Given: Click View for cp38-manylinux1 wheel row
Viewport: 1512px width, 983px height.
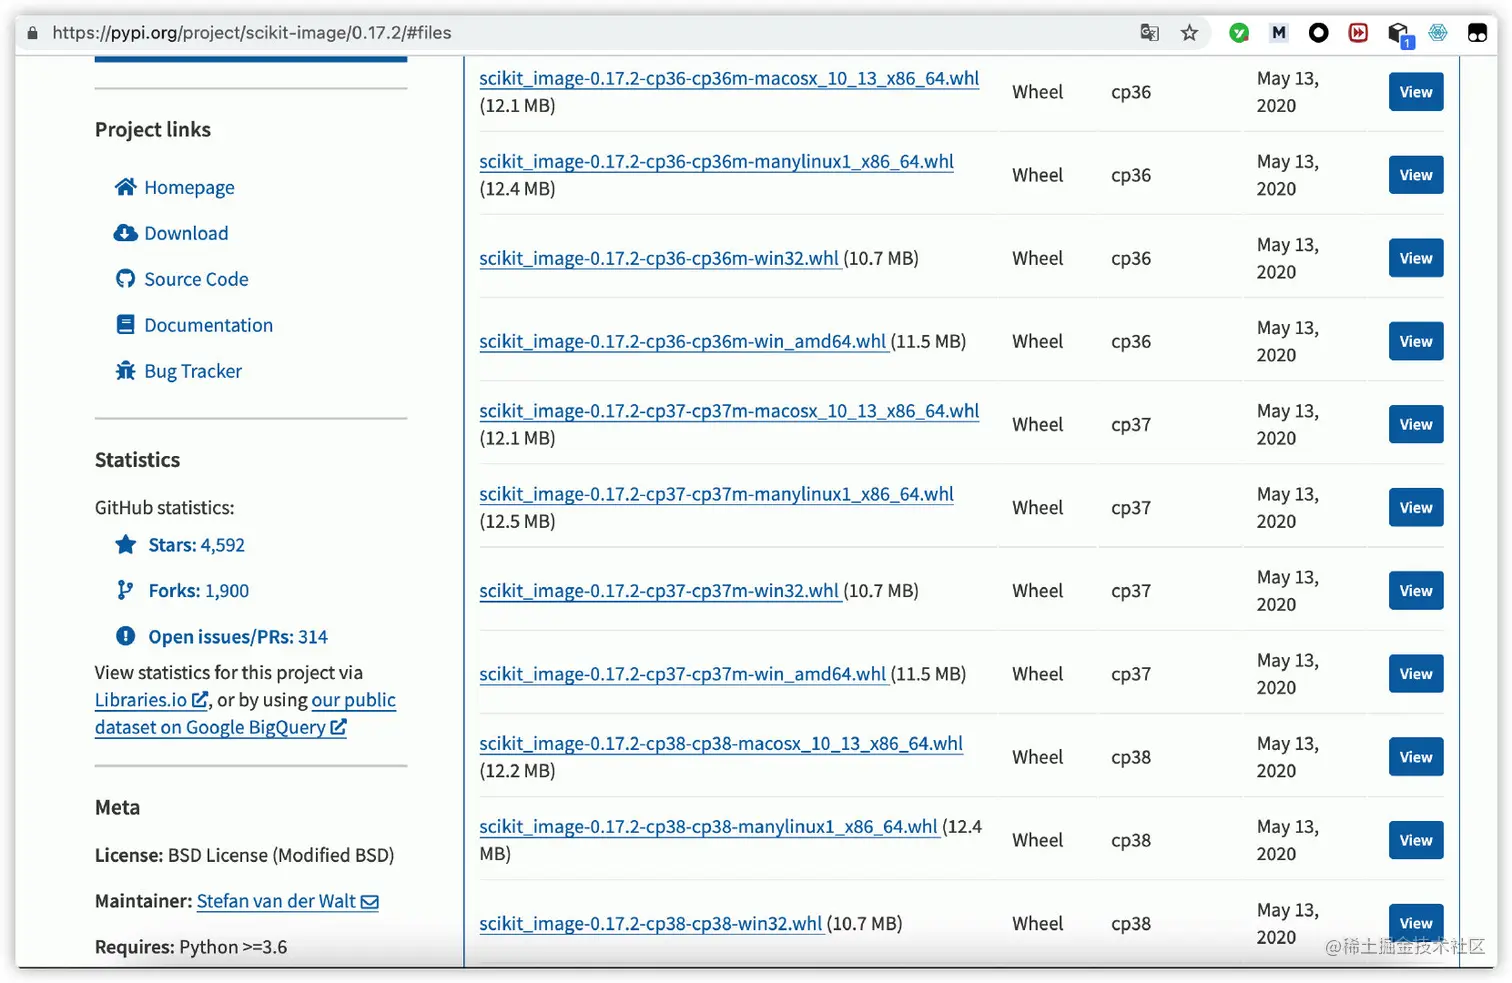Looking at the screenshot, I should (1416, 840).
